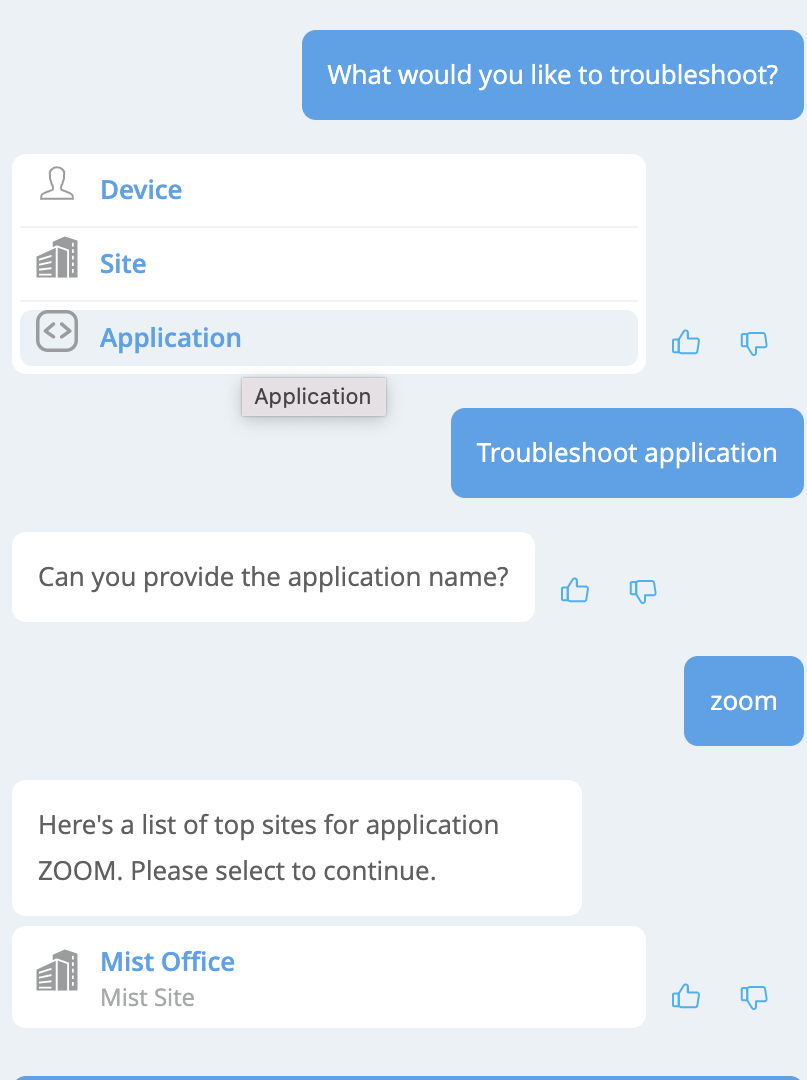Thumbs up the application name question

(x=575, y=590)
